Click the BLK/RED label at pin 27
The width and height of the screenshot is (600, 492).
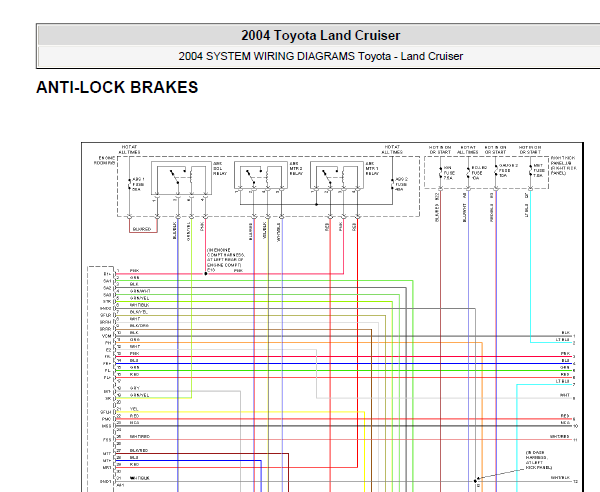pos(139,451)
